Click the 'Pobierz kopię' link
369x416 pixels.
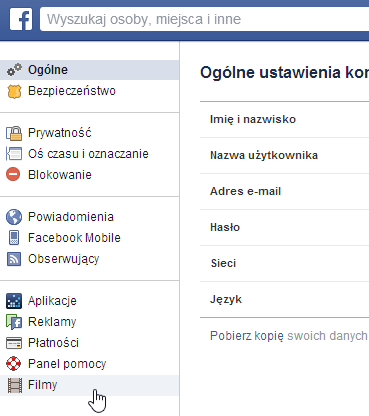(x=247, y=336)
